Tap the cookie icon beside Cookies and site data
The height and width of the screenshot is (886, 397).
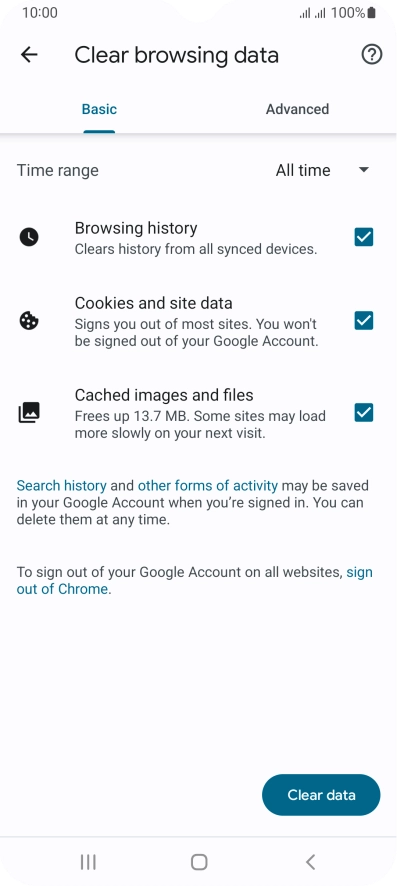(29, 321)
